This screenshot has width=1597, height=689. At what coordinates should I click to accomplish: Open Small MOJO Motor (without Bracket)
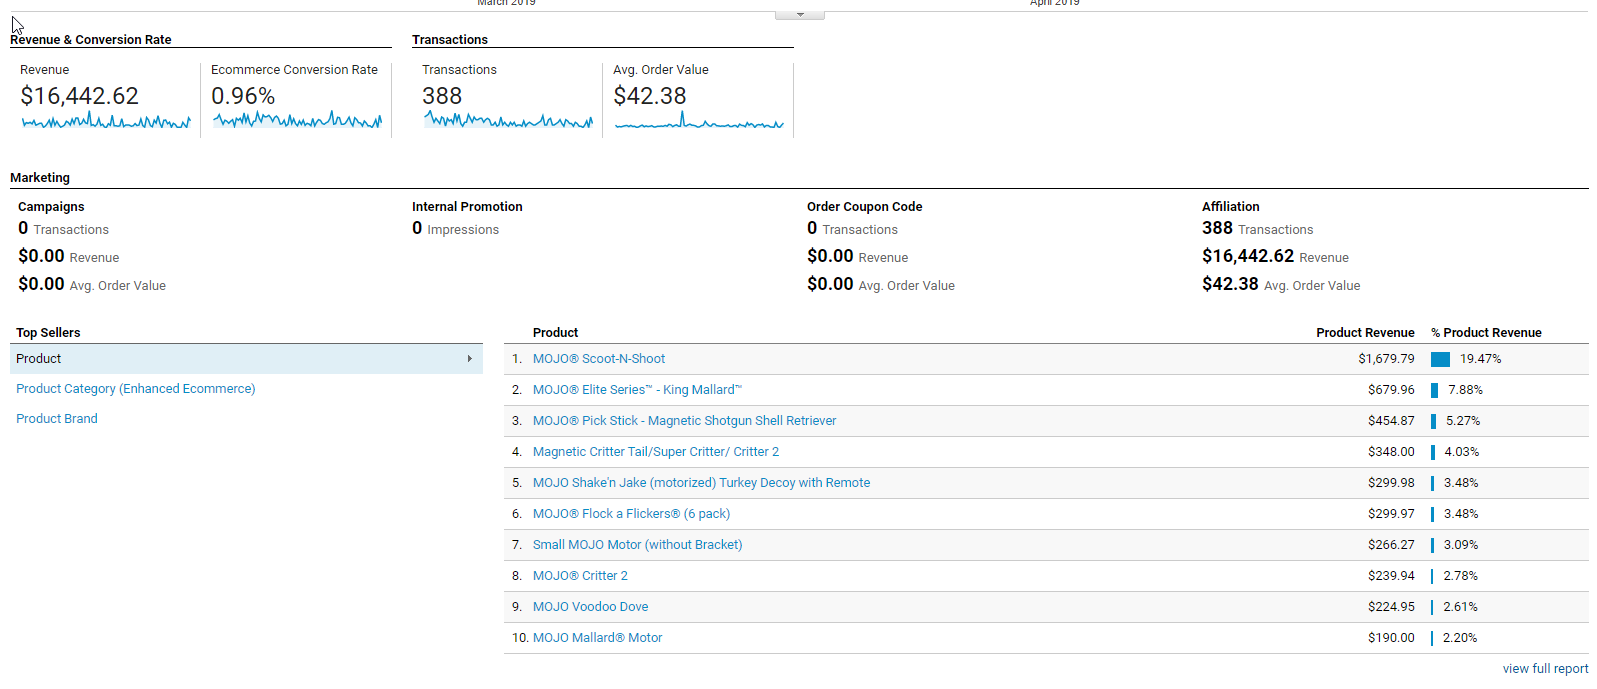[x=637, y=545]
